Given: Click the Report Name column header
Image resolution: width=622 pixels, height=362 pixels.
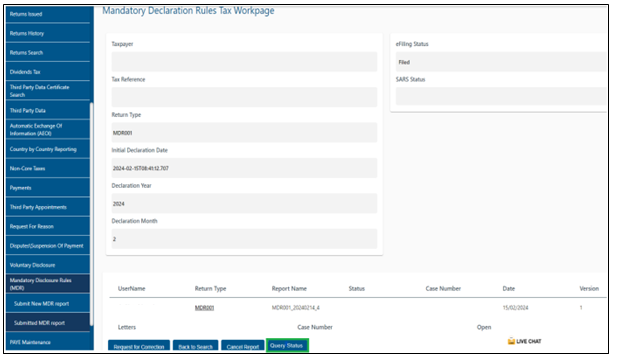Looking at the screenshot, I should (x=289, y=289).
